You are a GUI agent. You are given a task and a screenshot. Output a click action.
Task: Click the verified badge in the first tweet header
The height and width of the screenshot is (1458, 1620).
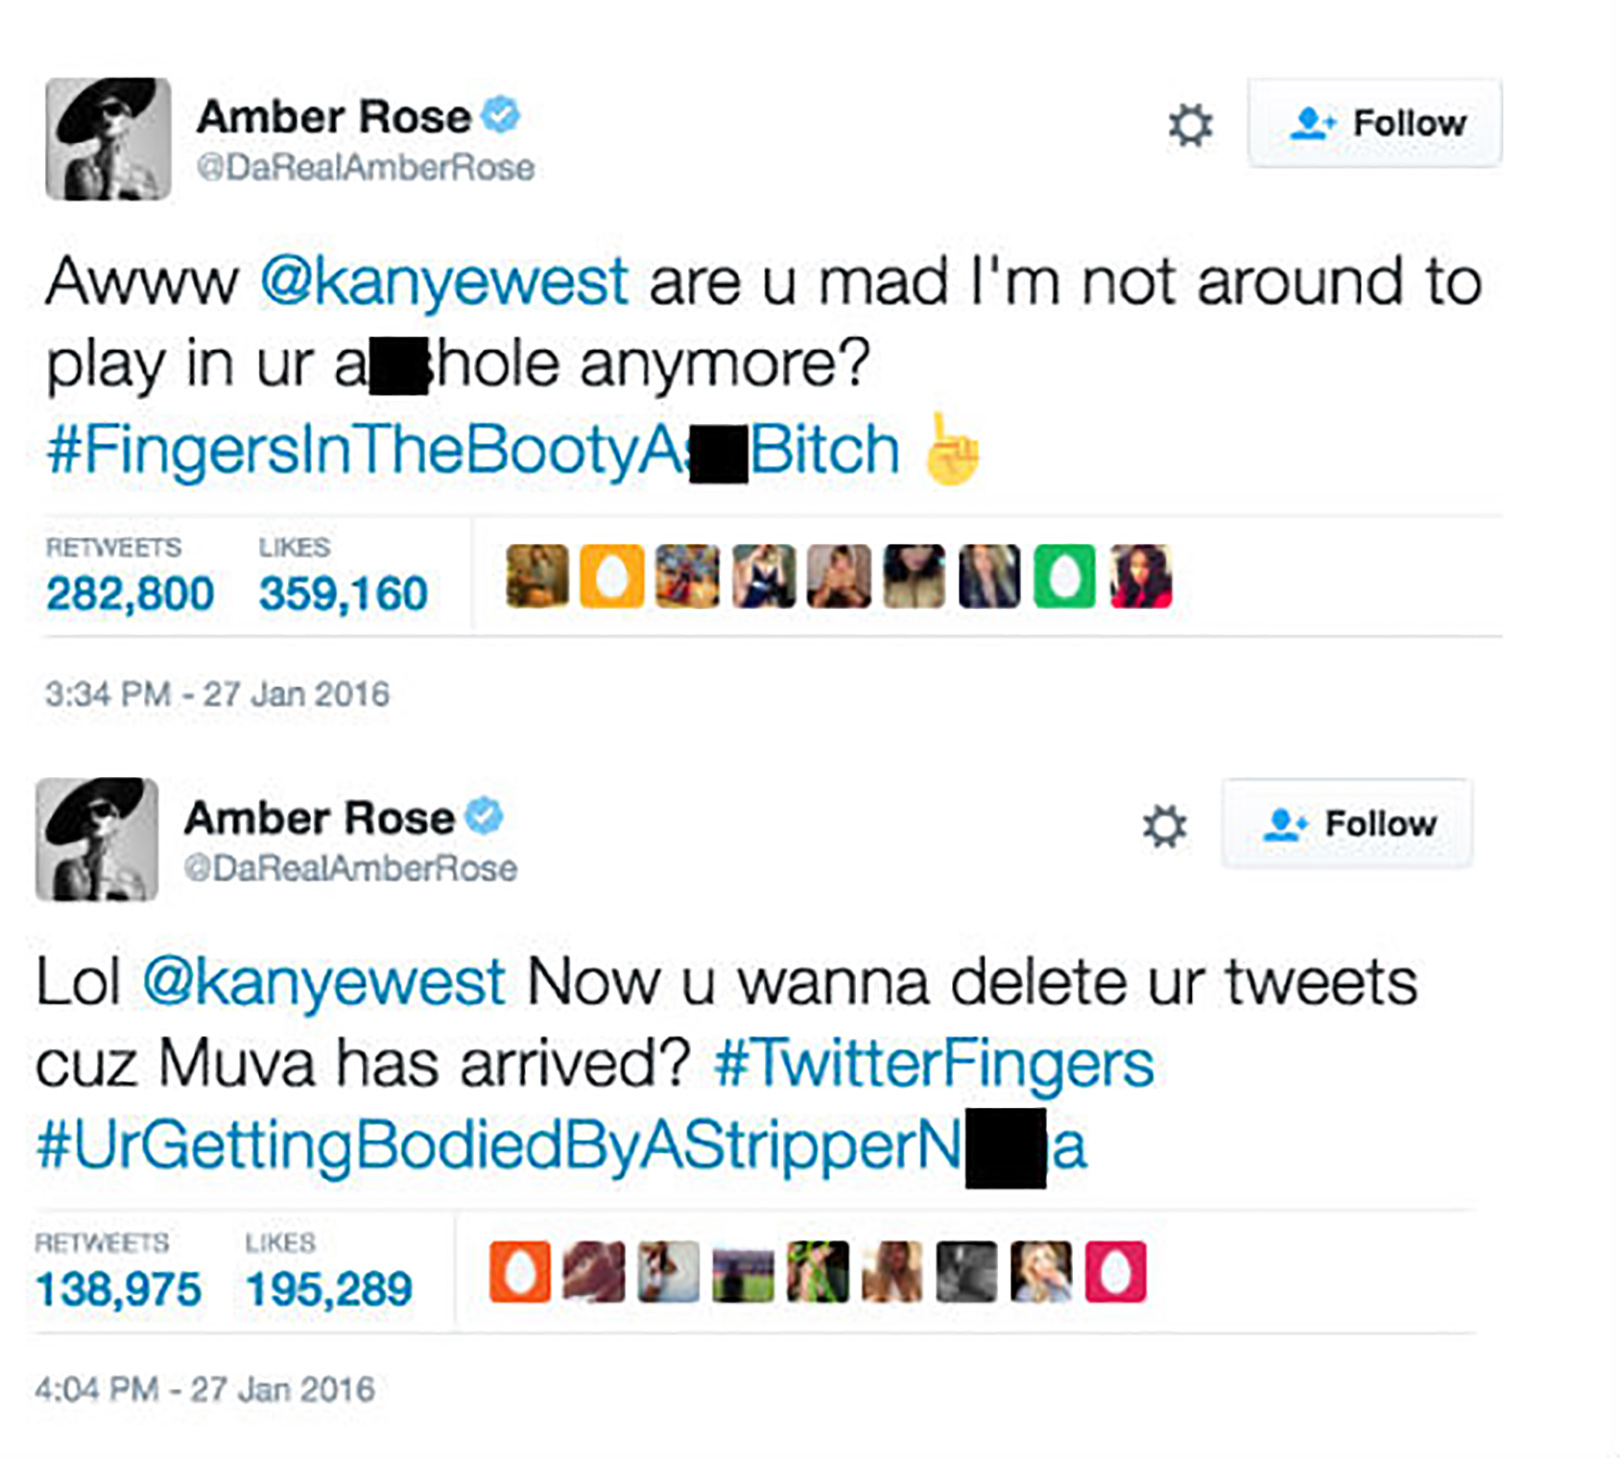pyautogui.click(x=500, y=115)
